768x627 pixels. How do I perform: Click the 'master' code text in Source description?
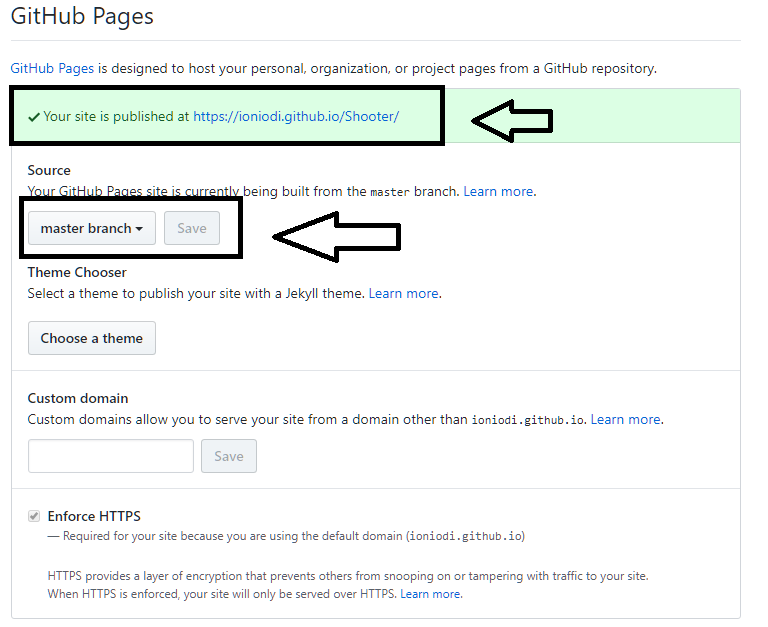point(389,192)
